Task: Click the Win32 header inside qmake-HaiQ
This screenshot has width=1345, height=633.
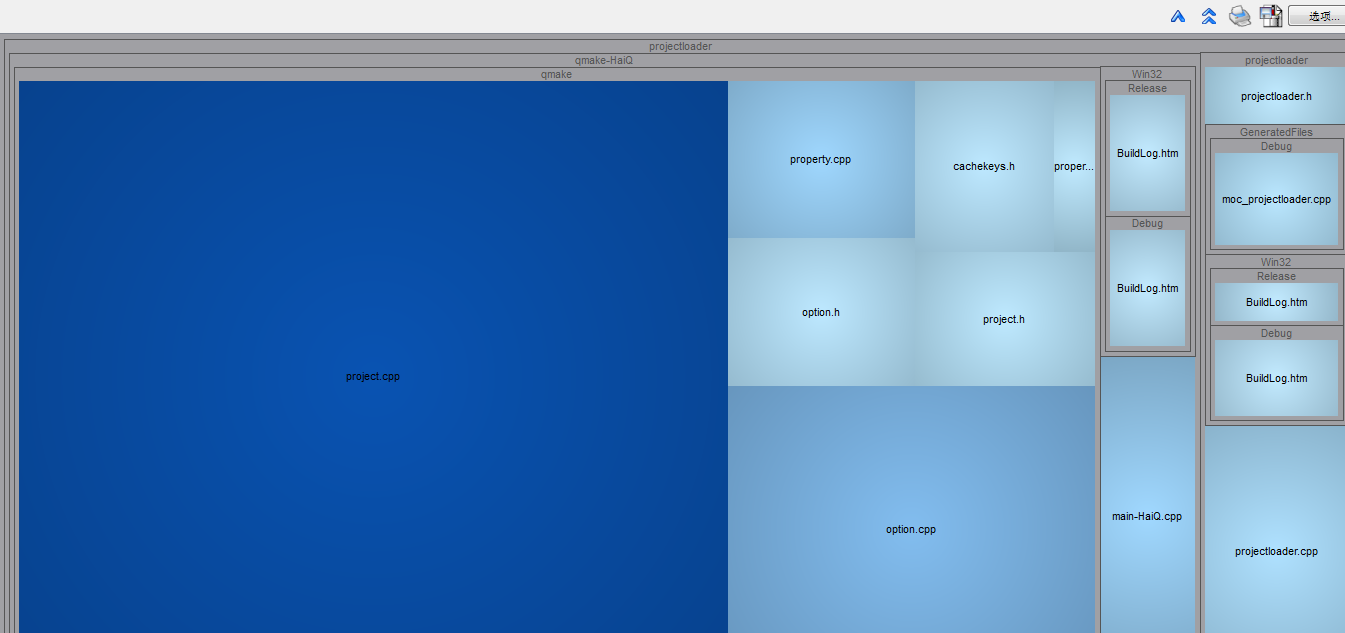Action: [x=1147, y=74]
